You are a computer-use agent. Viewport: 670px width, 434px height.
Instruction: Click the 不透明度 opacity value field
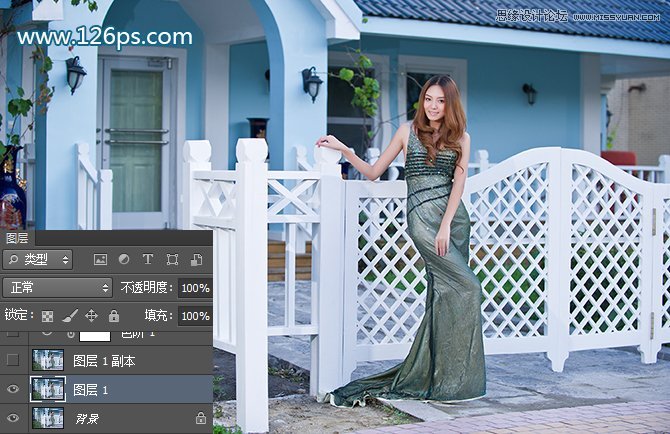click(195, 288)
